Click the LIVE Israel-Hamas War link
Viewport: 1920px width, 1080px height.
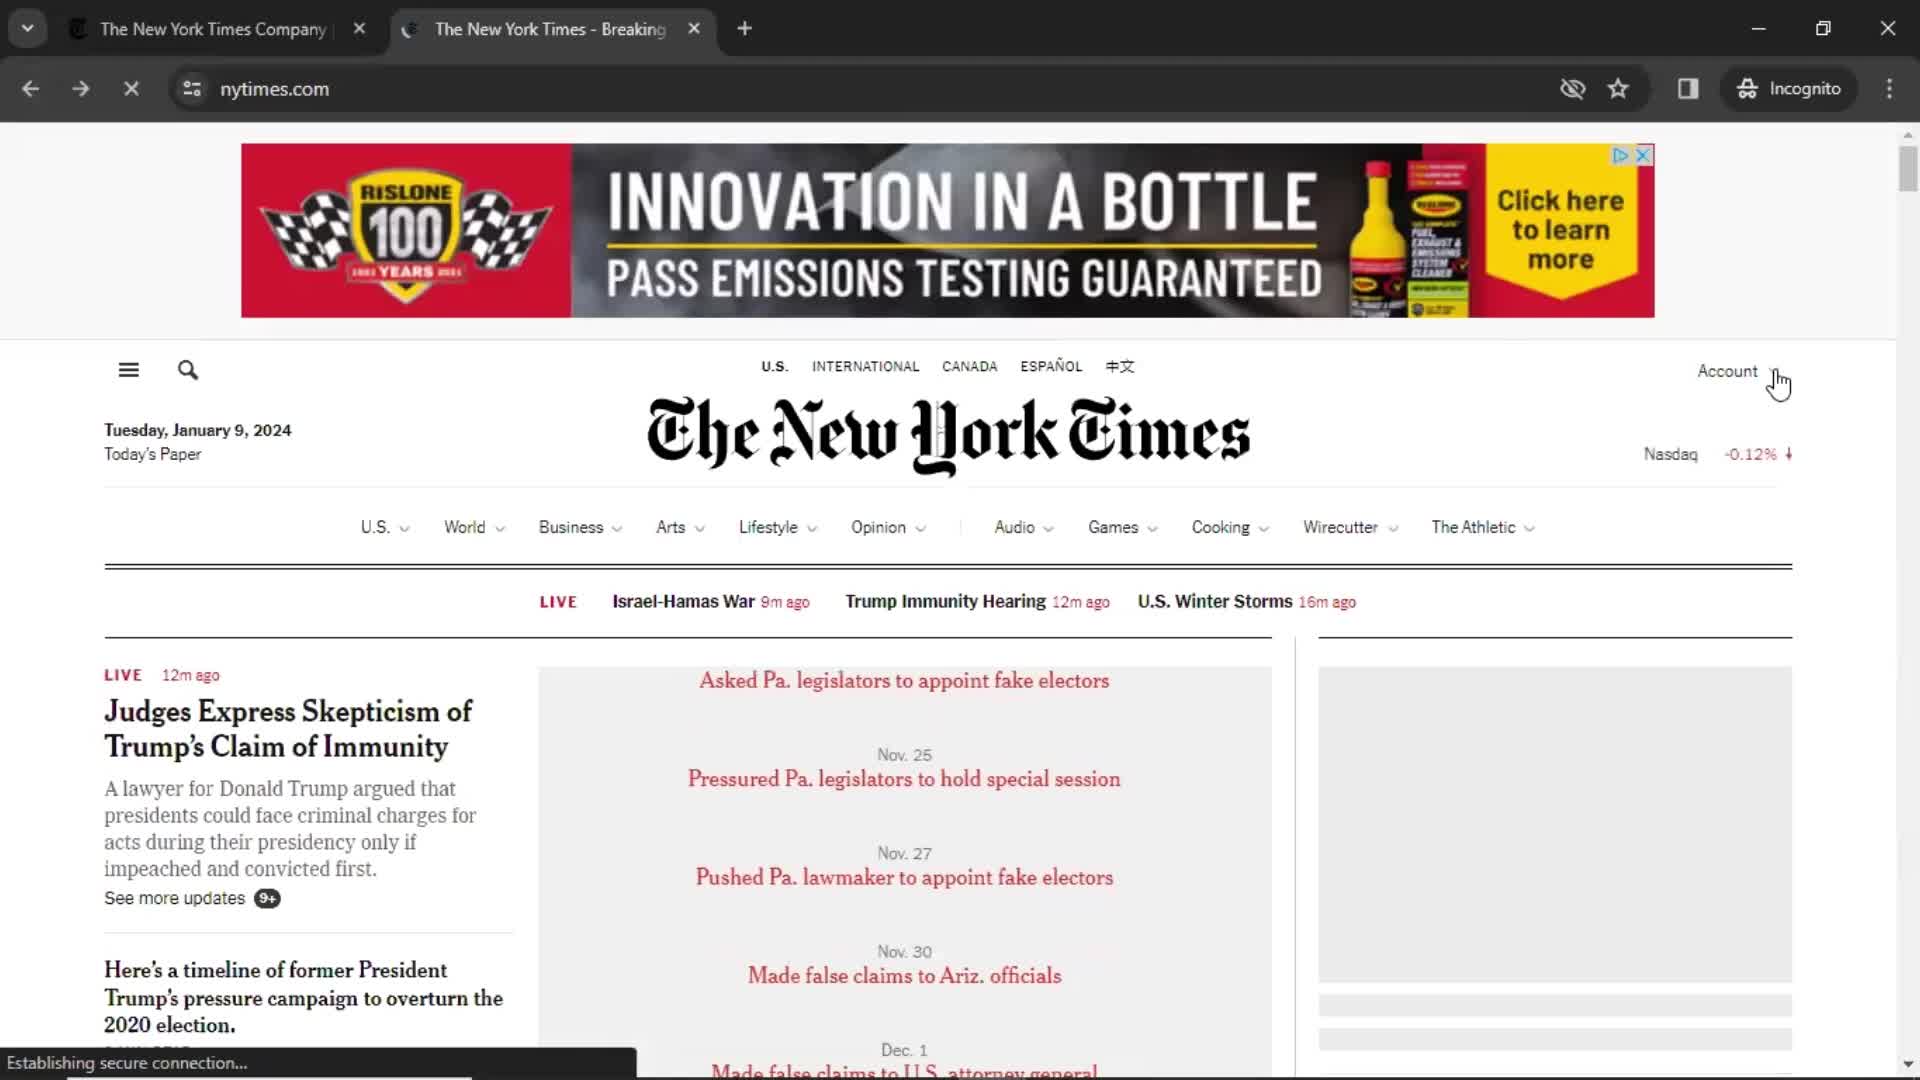[682, 601]
